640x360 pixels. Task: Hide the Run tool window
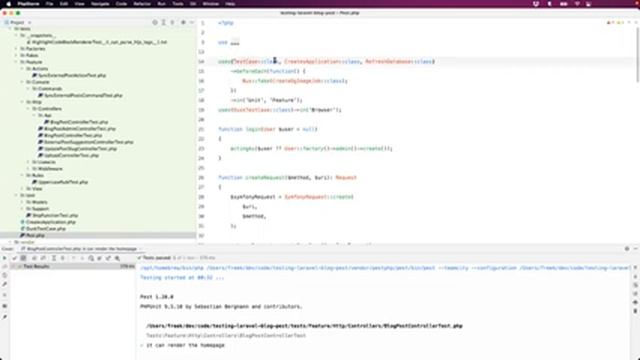[x=636, y=249]
